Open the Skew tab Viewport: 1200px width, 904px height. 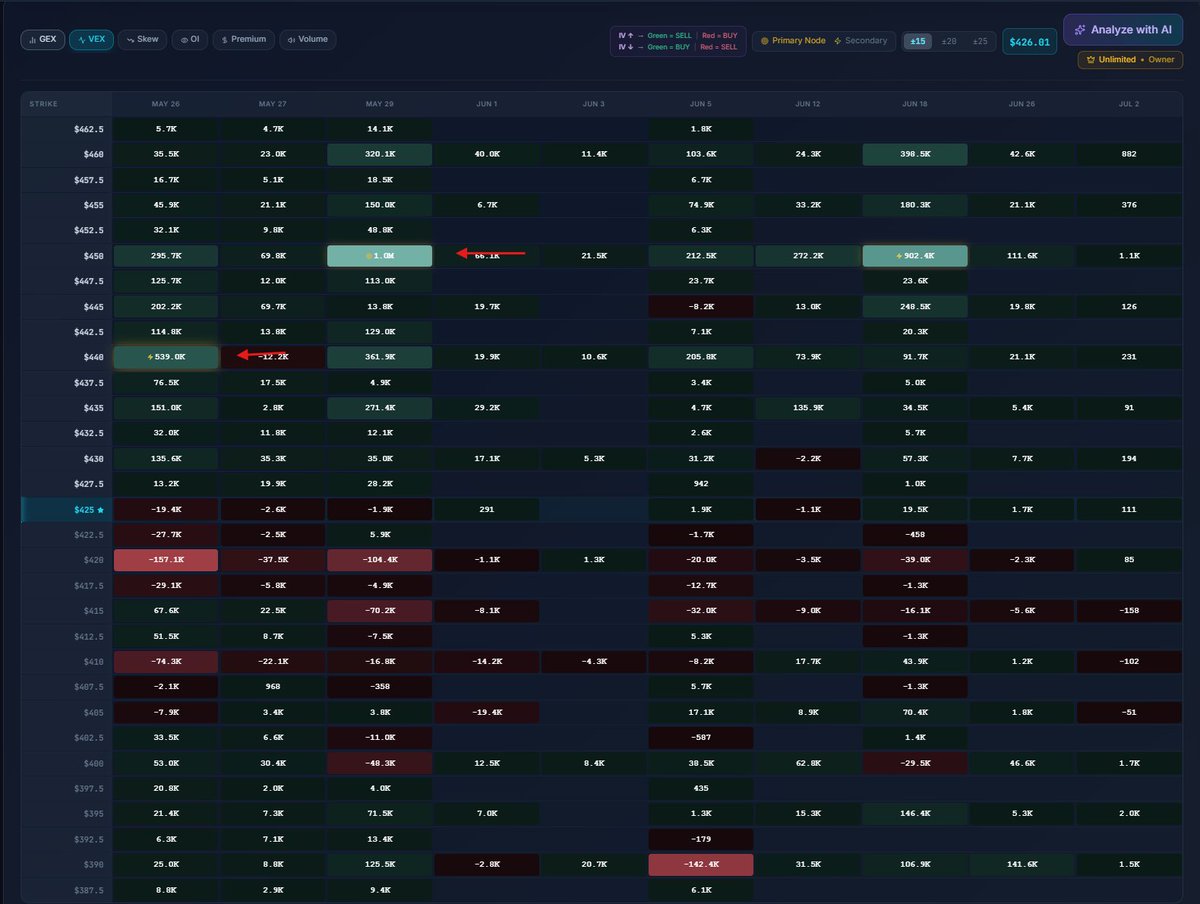(x=142, y=40)
